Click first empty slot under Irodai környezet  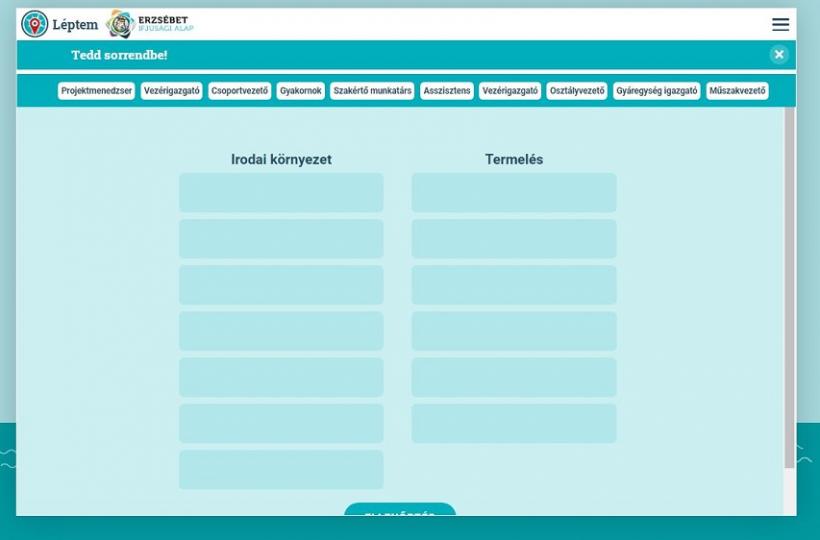click(x=281, y=193)
